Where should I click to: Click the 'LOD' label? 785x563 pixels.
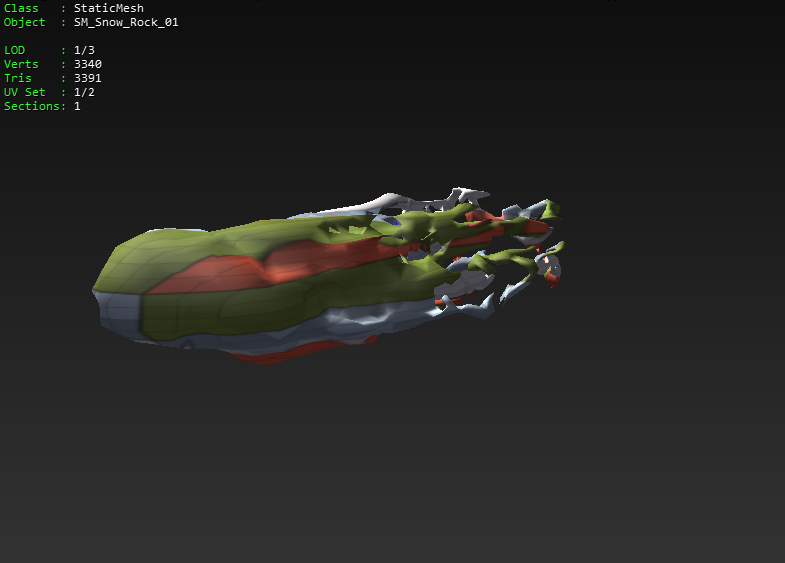coord(14,50)
